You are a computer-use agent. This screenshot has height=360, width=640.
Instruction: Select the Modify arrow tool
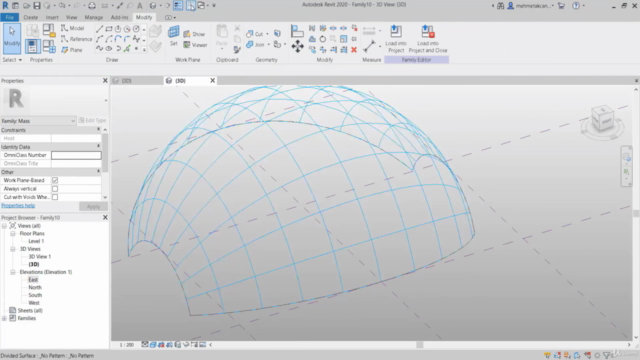[x=12, y=38]
